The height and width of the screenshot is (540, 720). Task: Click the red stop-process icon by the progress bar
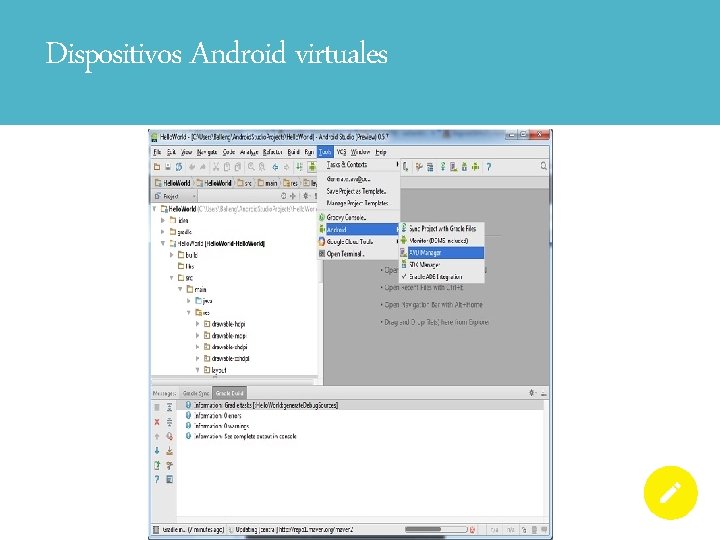coord(472,529)
